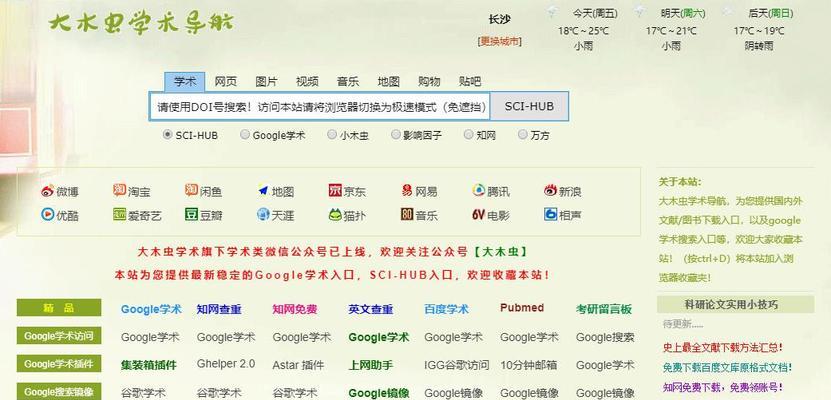Open 免费下载百度文库原格式文档 link
The image size is (831, 400).
[727, 367]
